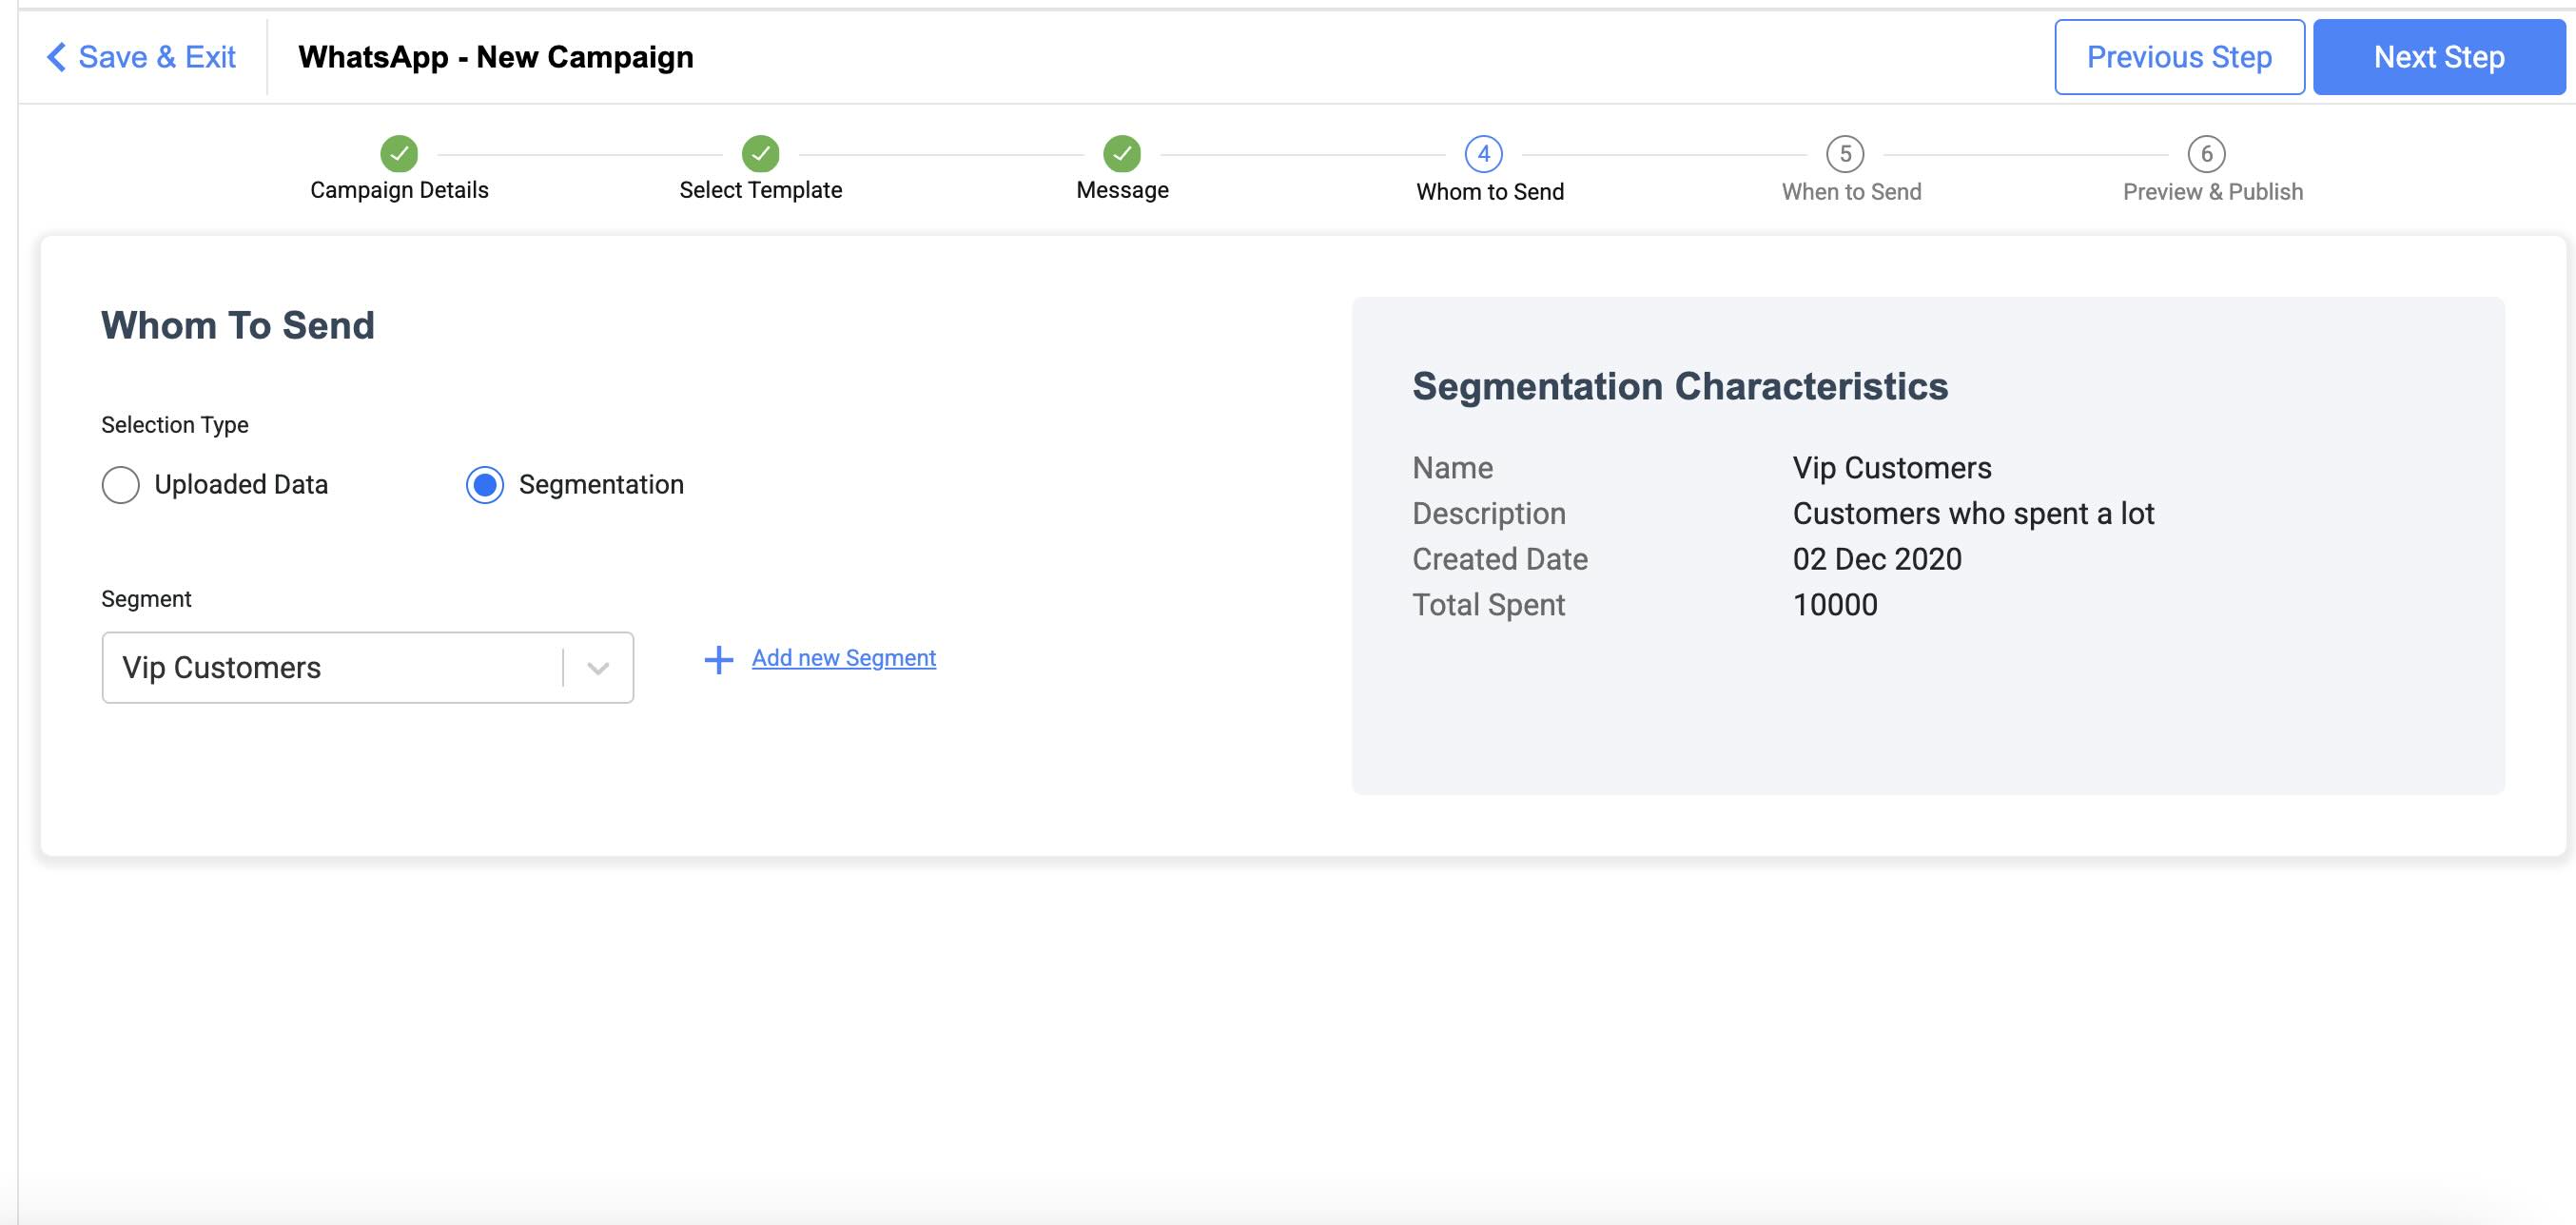Go to the When to Send step label
Viewport: 2576px width, 1225px height.
click(1851, 192)
